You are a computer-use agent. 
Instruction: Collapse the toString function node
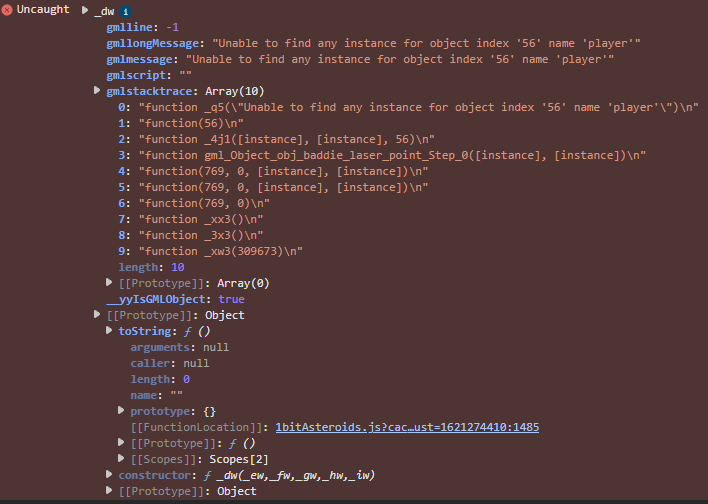click(x=111, y=331)
